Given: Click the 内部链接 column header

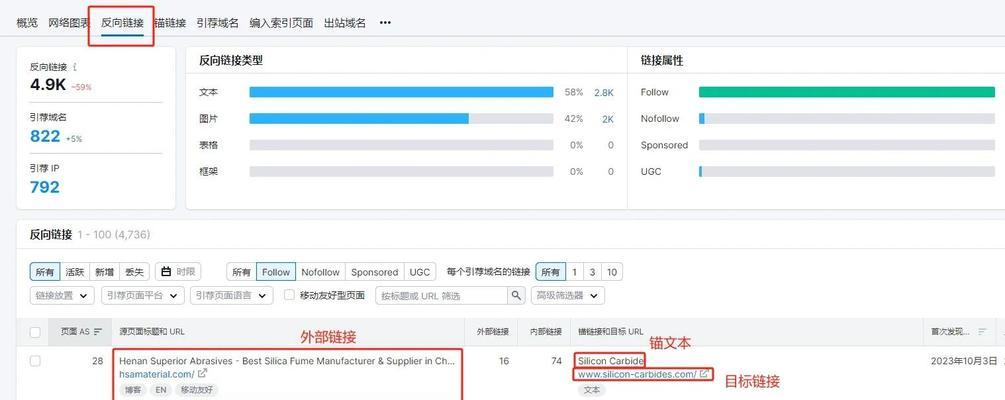Looking at the screenshot, I should [546, 332].
